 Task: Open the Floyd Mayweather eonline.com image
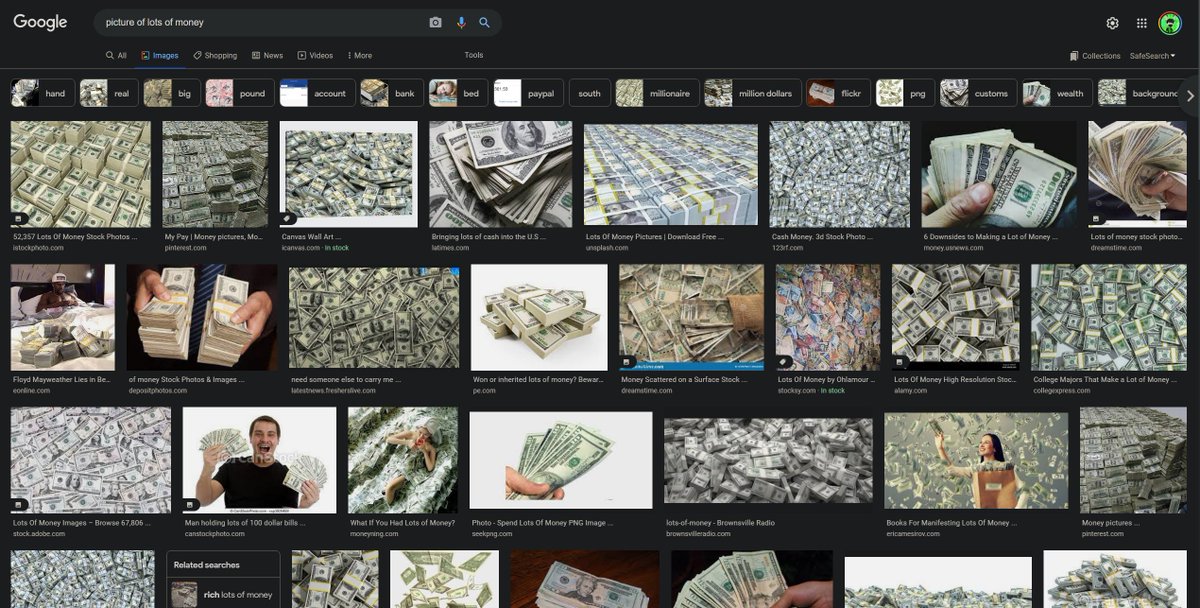[x=63, y=317]
